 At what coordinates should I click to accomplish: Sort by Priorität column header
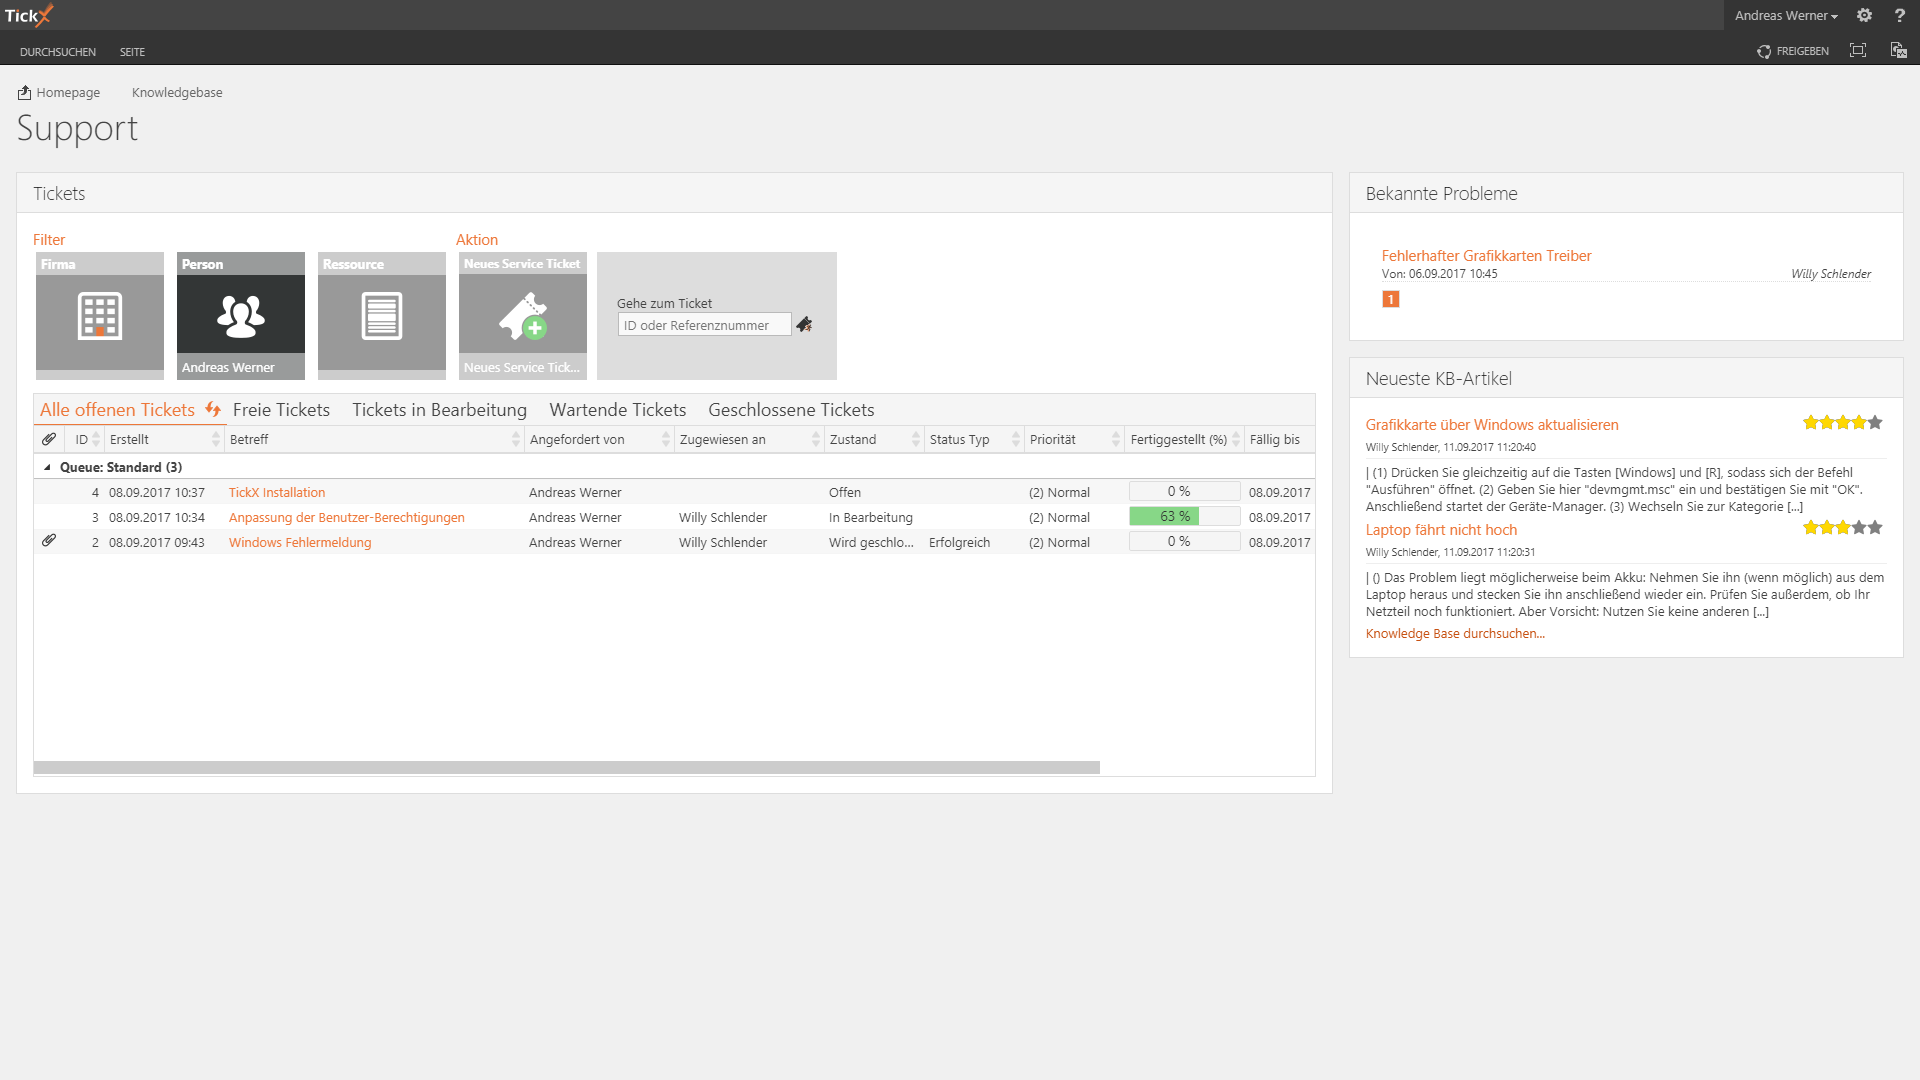[1074, 439]
